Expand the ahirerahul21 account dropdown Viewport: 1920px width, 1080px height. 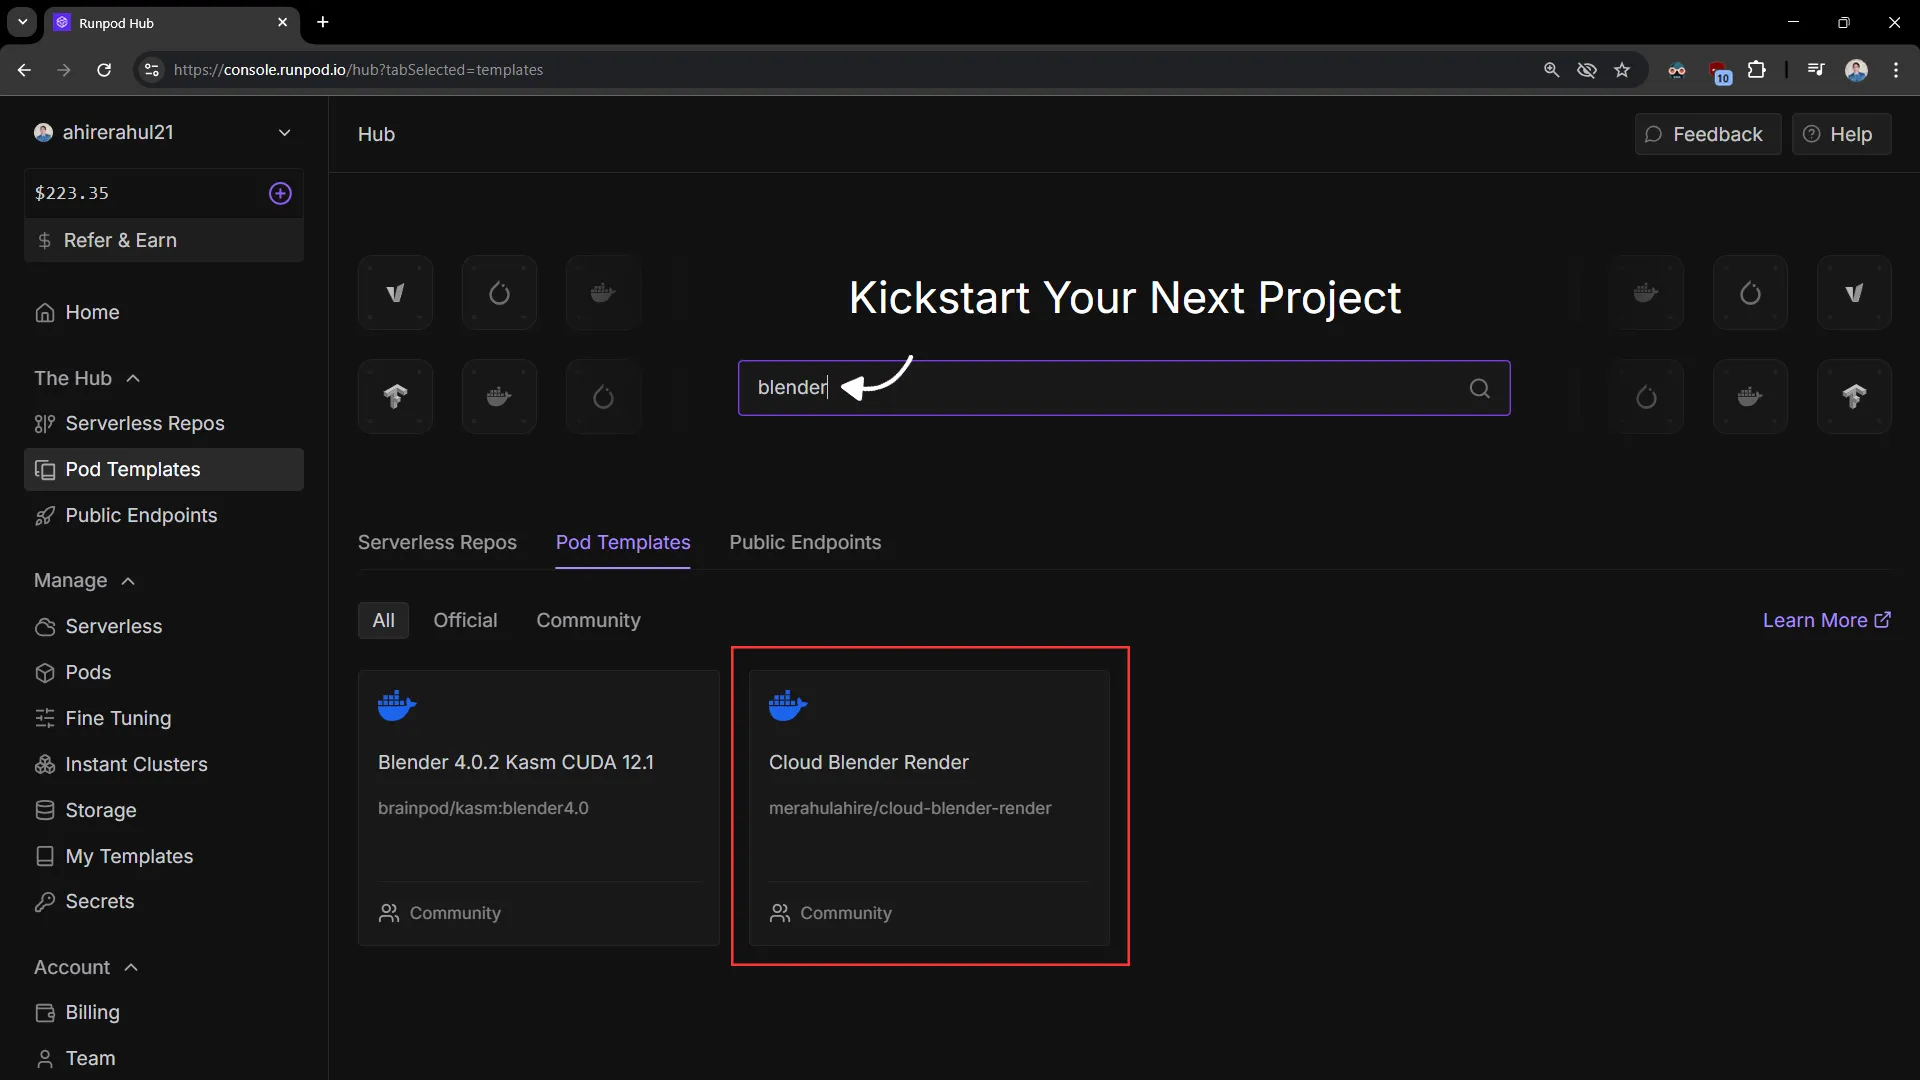(x=284, y=132)
